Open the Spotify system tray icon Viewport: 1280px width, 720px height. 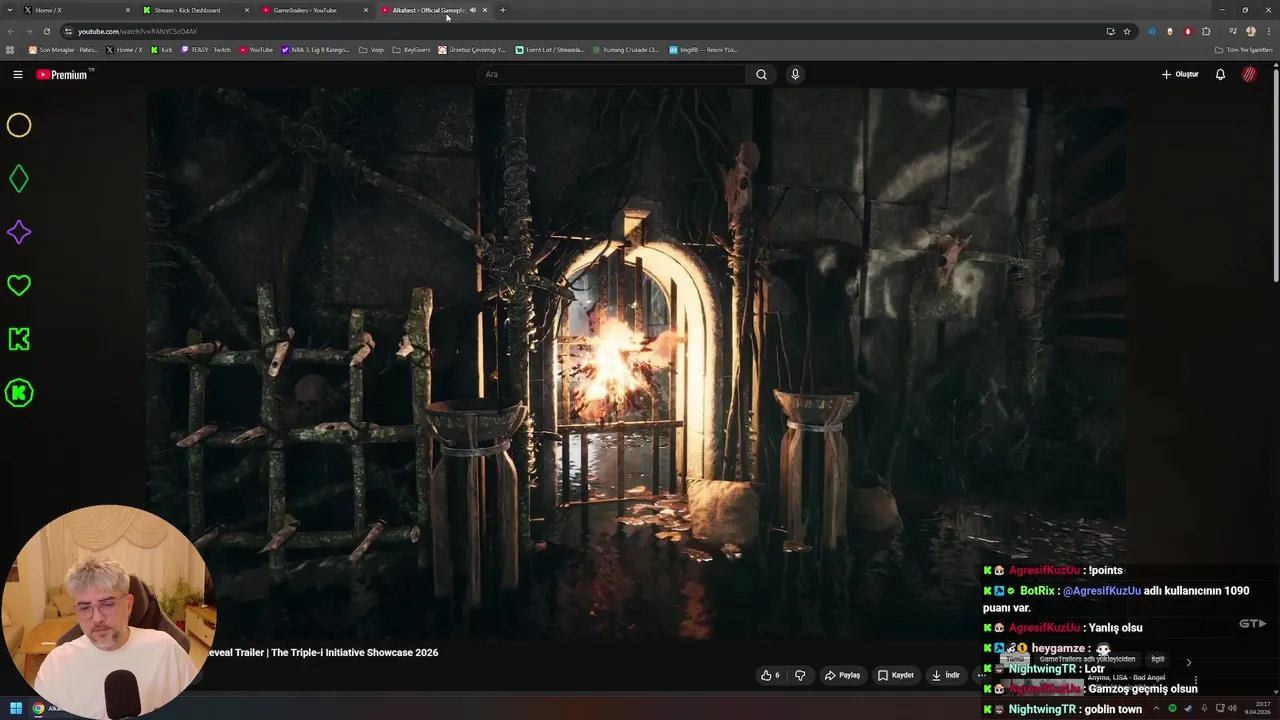pos(1173,708)
